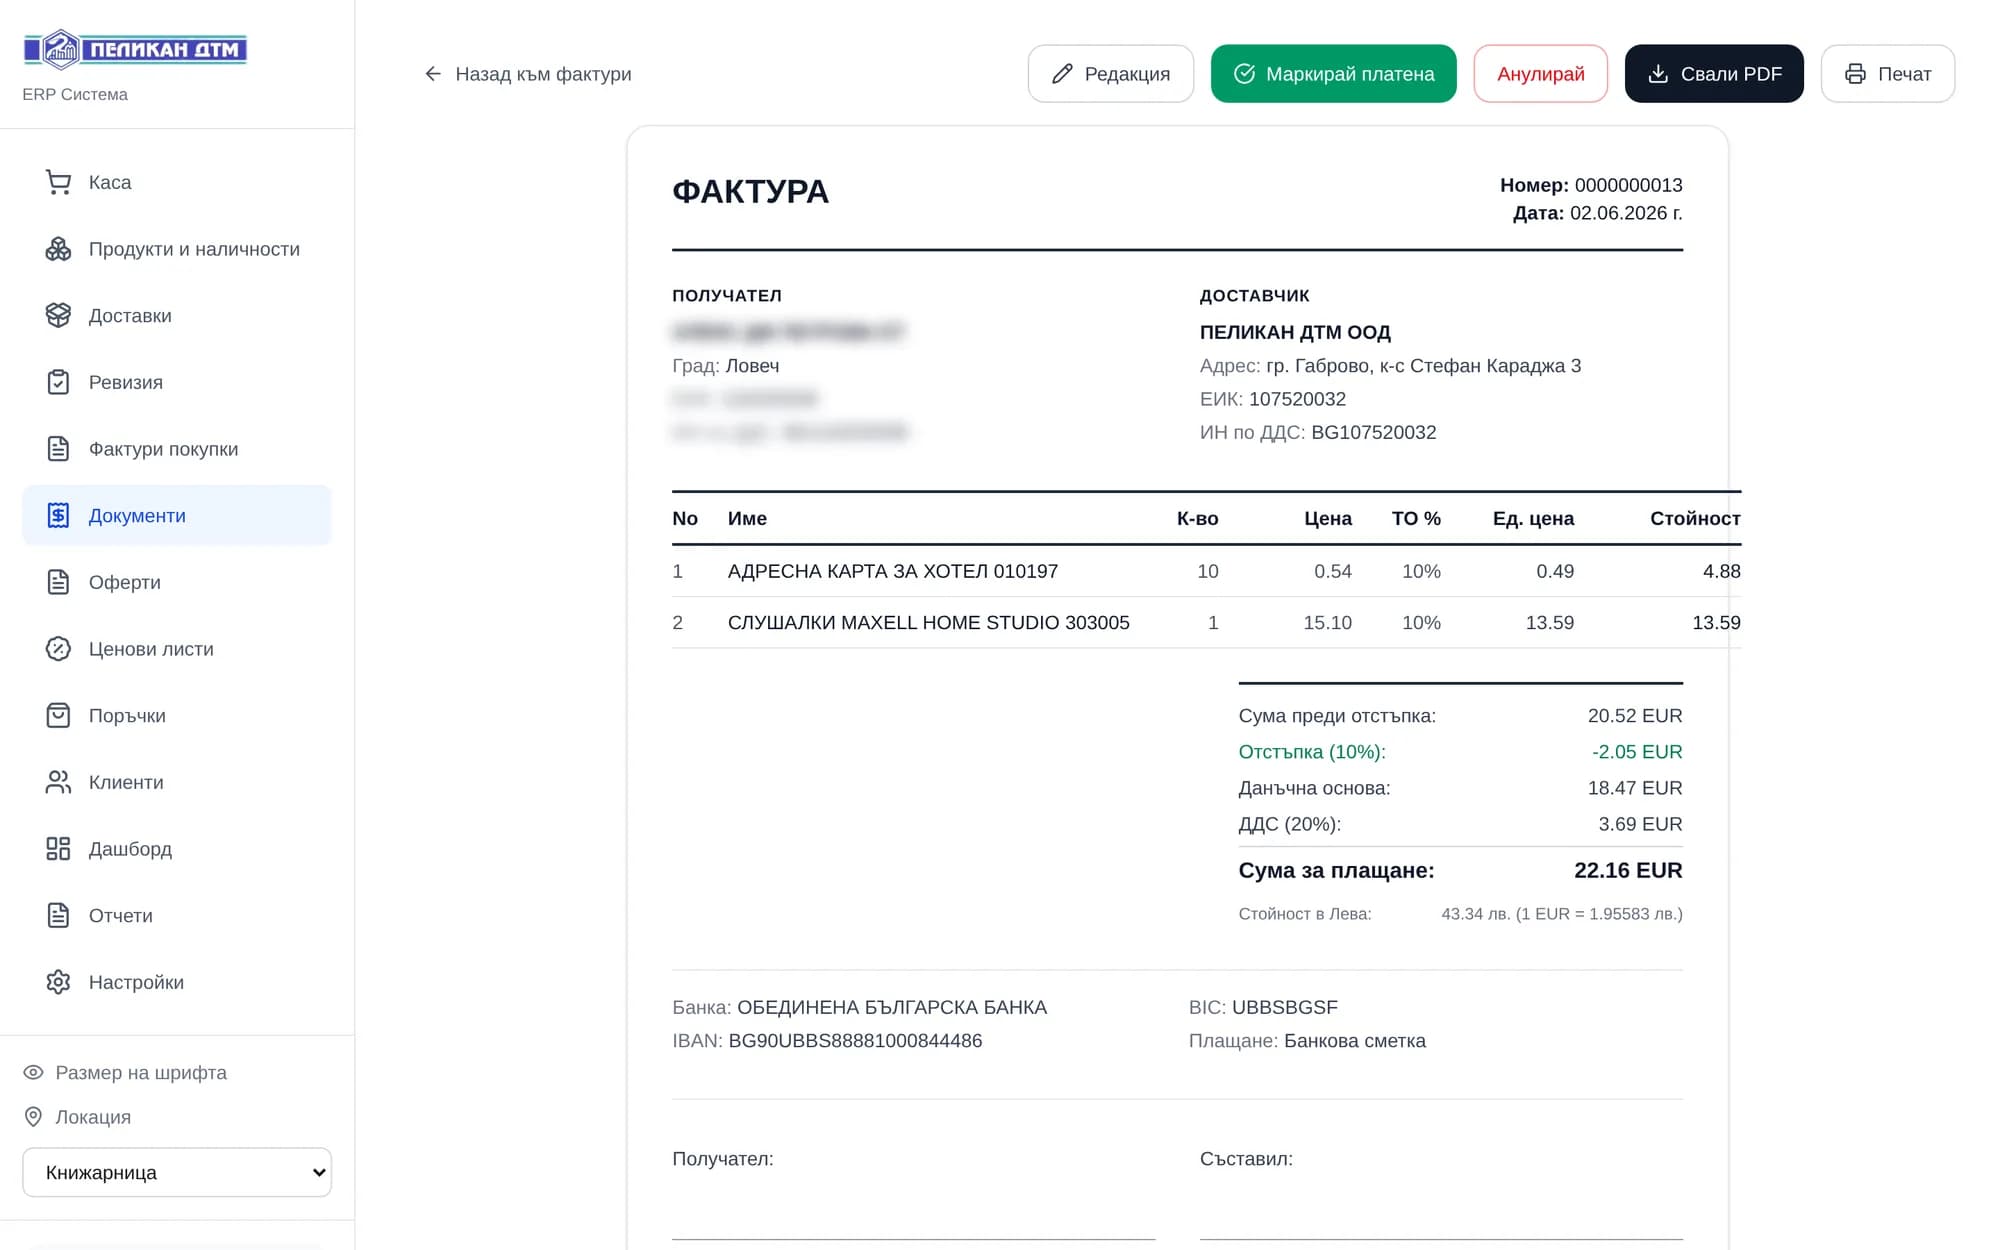Screen dimensions: 2000x1250
Task: Click the Поръчки shopping bag icon
Action: coord(58,715)
